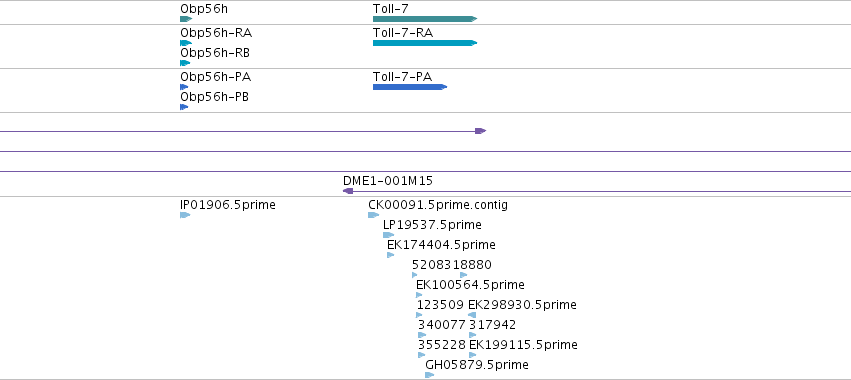Viewport: 851px width, 380px height.
Task: Select the DME1-001M15 clone arrow end
Action: coord(348,191)
